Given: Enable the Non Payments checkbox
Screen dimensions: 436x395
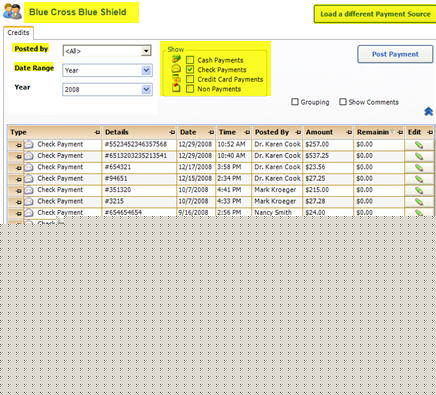Looking at the screenshot, I should (190, 89).
